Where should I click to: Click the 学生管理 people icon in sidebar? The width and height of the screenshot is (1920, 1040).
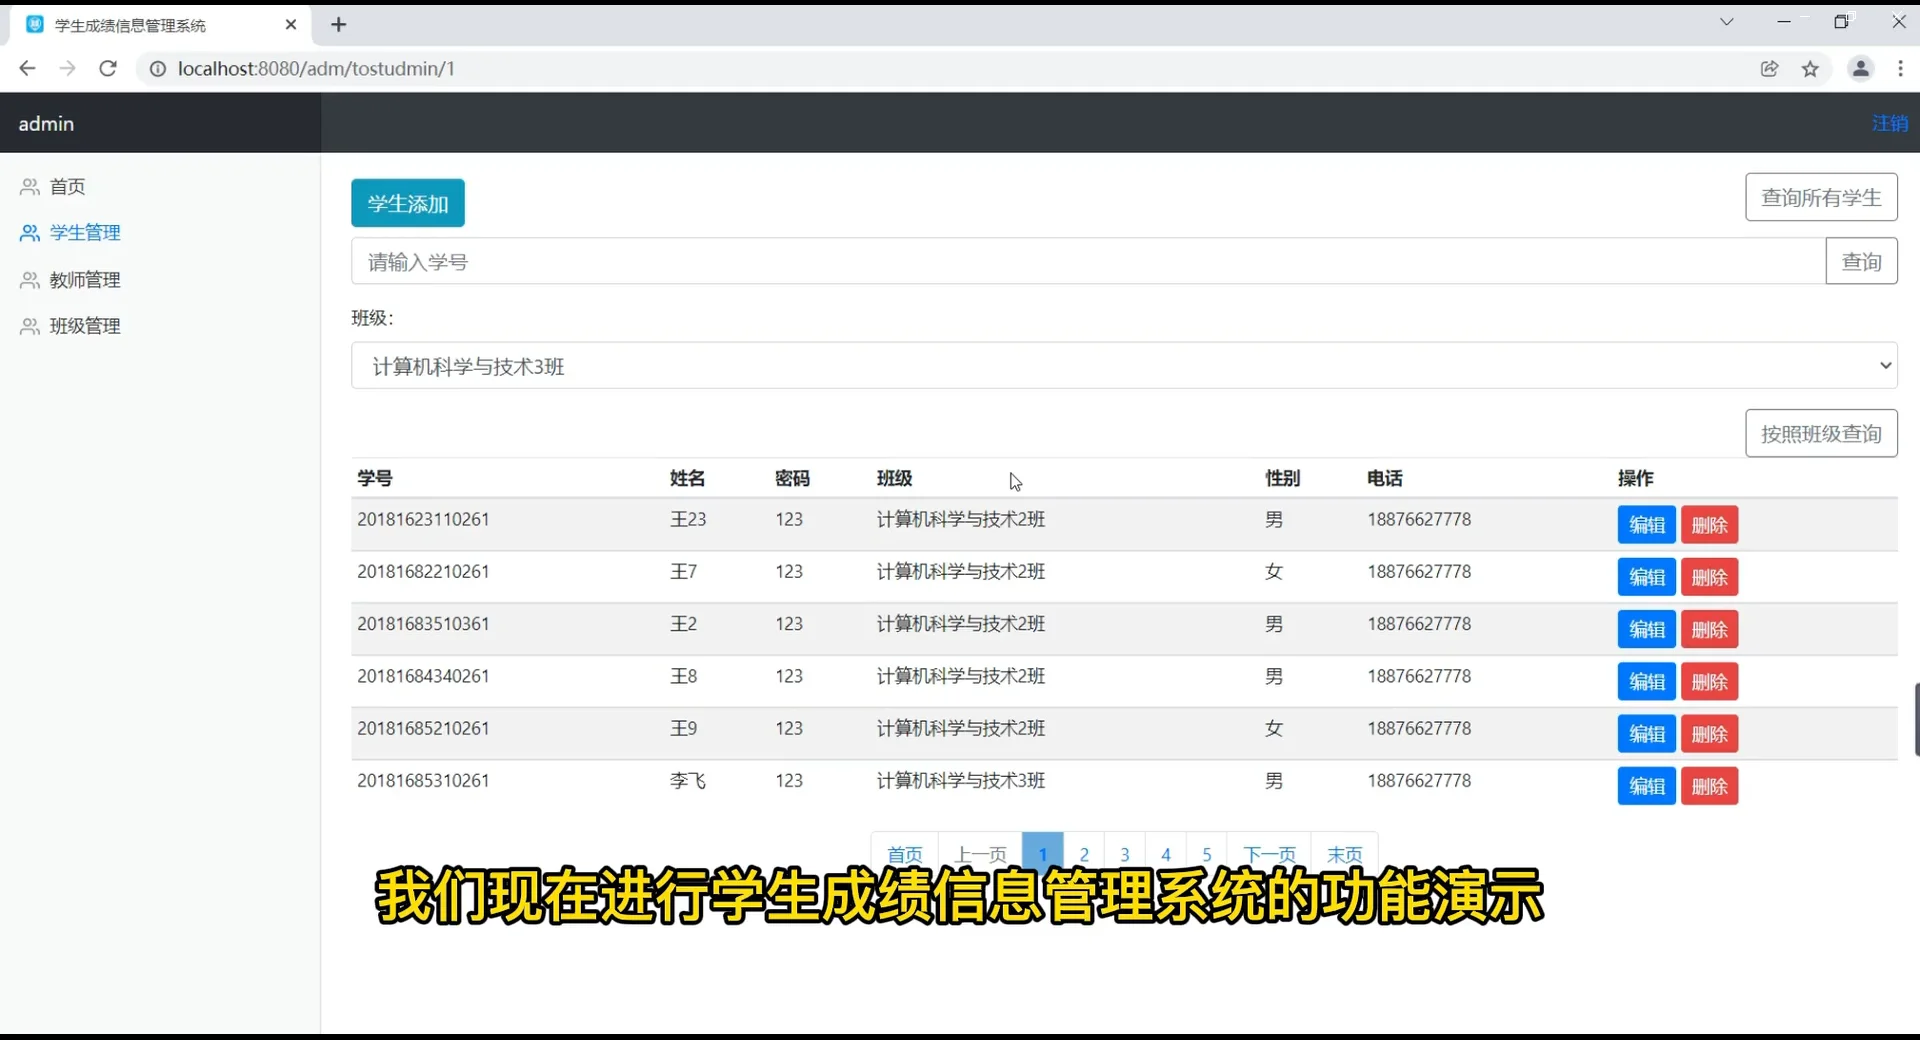point(28,233)
